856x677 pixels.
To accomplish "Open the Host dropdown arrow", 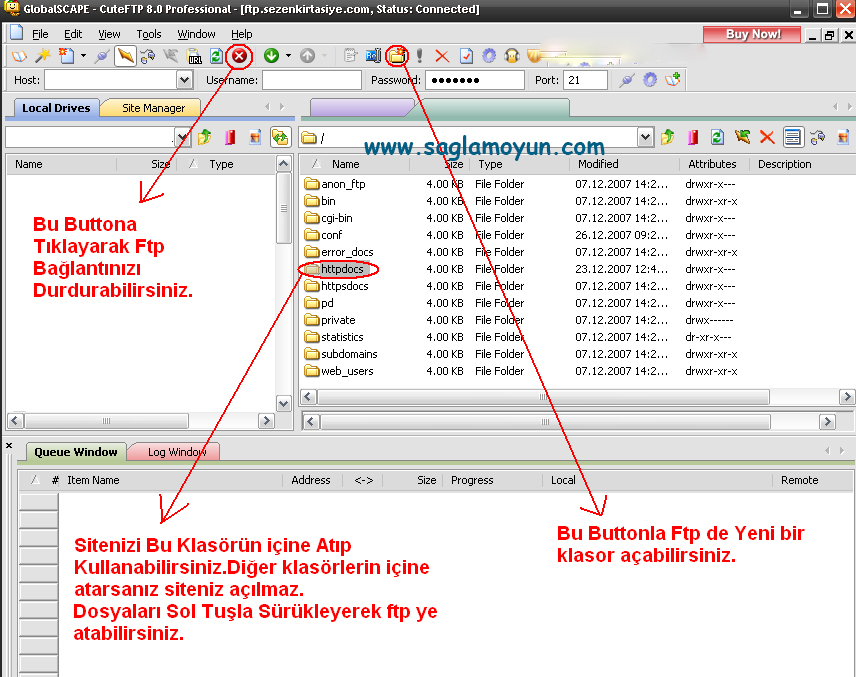I will pyautogui.click(x=185, y=80).
